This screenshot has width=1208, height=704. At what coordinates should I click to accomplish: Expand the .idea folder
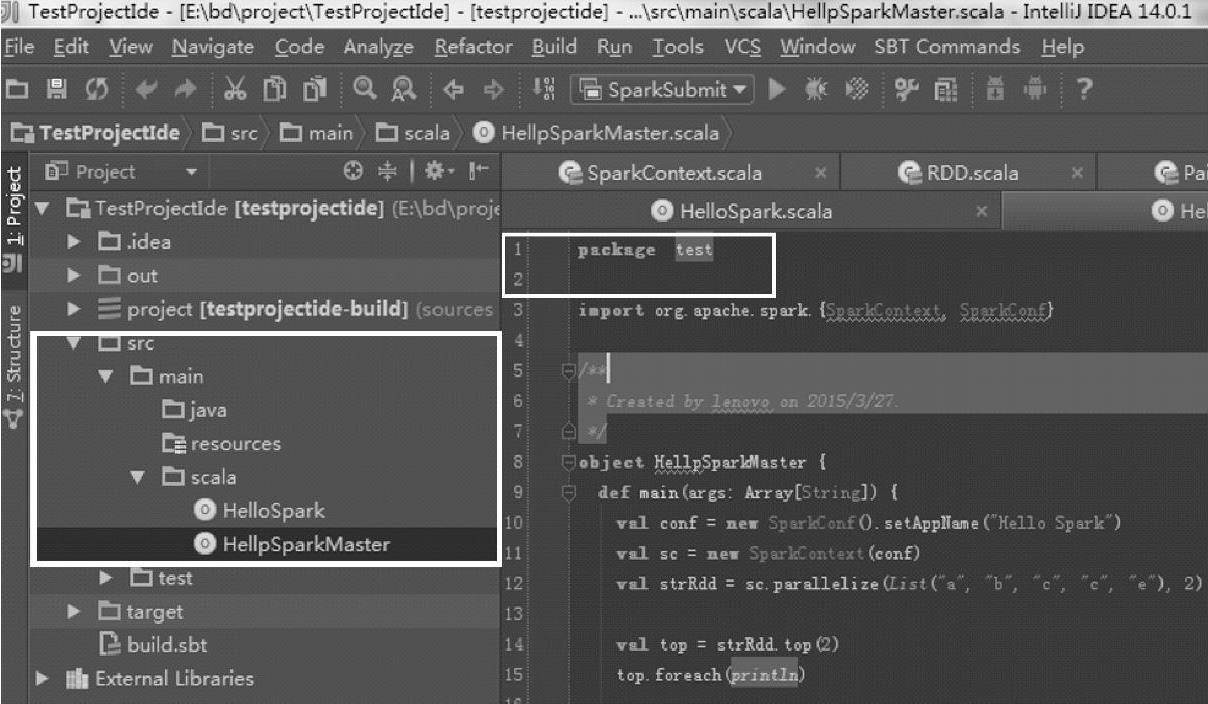(x=73, y=242)
